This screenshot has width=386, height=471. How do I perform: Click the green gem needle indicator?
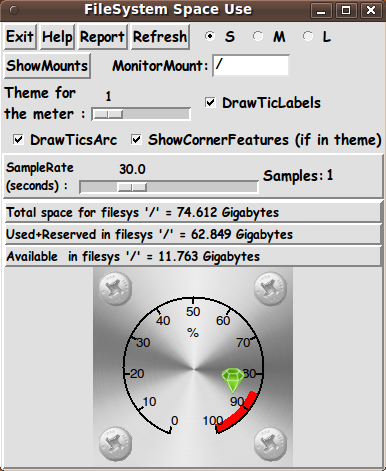coord(233,380)
